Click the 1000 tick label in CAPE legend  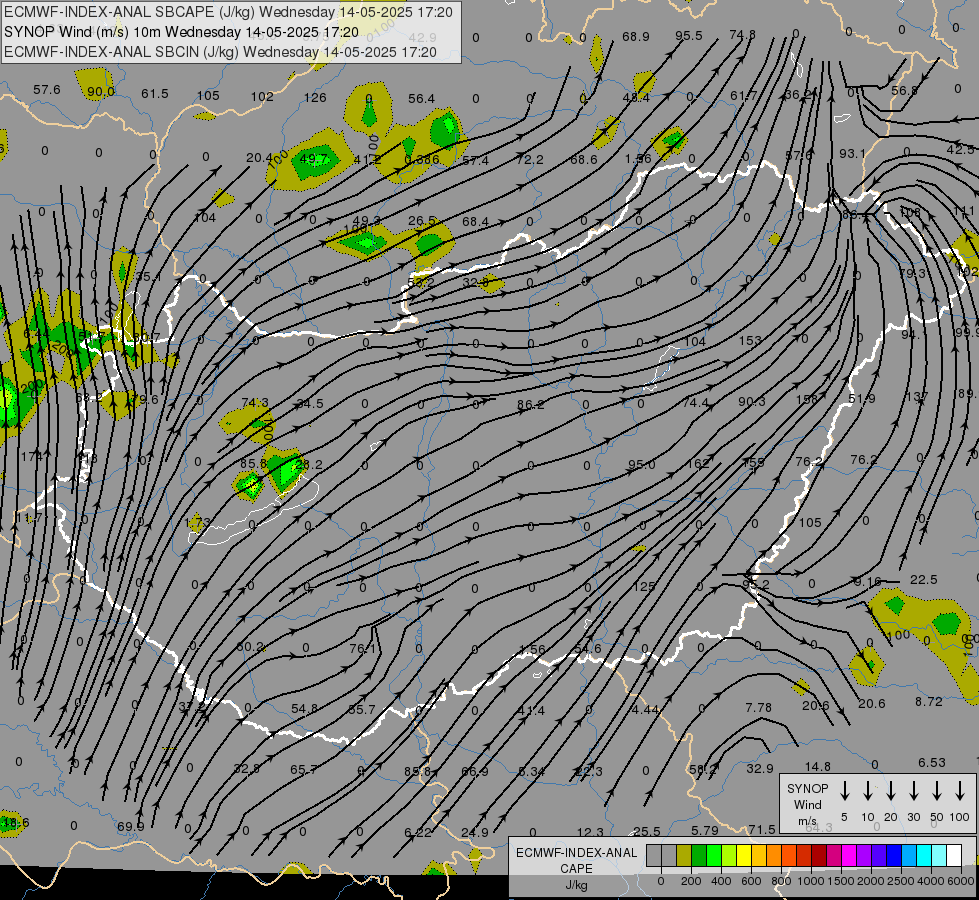pyautogui.click(x=811, y=881)
